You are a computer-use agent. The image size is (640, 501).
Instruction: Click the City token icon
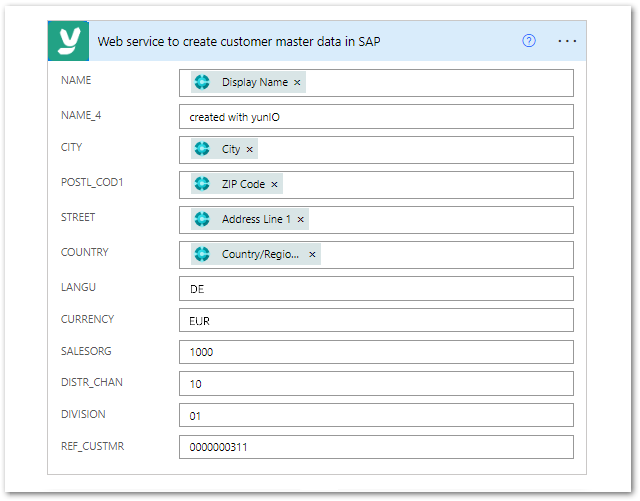pos(202,149)
